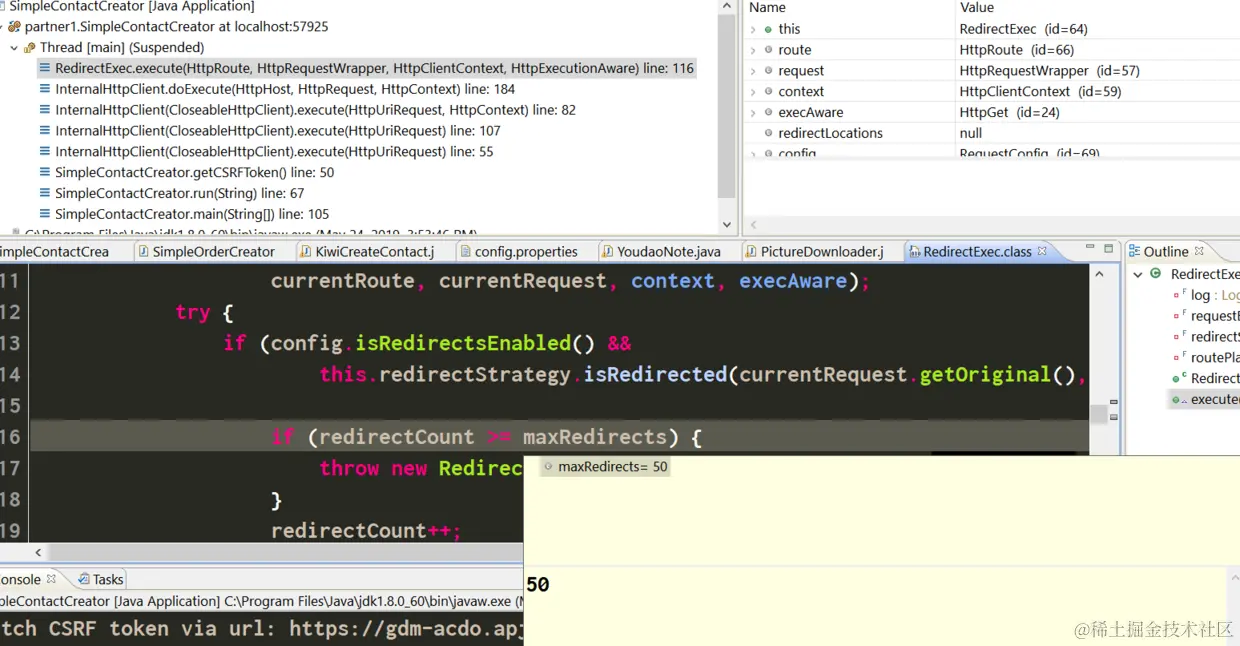Image resolution: width=1240 pixels, height=646 pixels.
Task: Click up arrow of editor vertical scrollbar
Action: 1100,274
